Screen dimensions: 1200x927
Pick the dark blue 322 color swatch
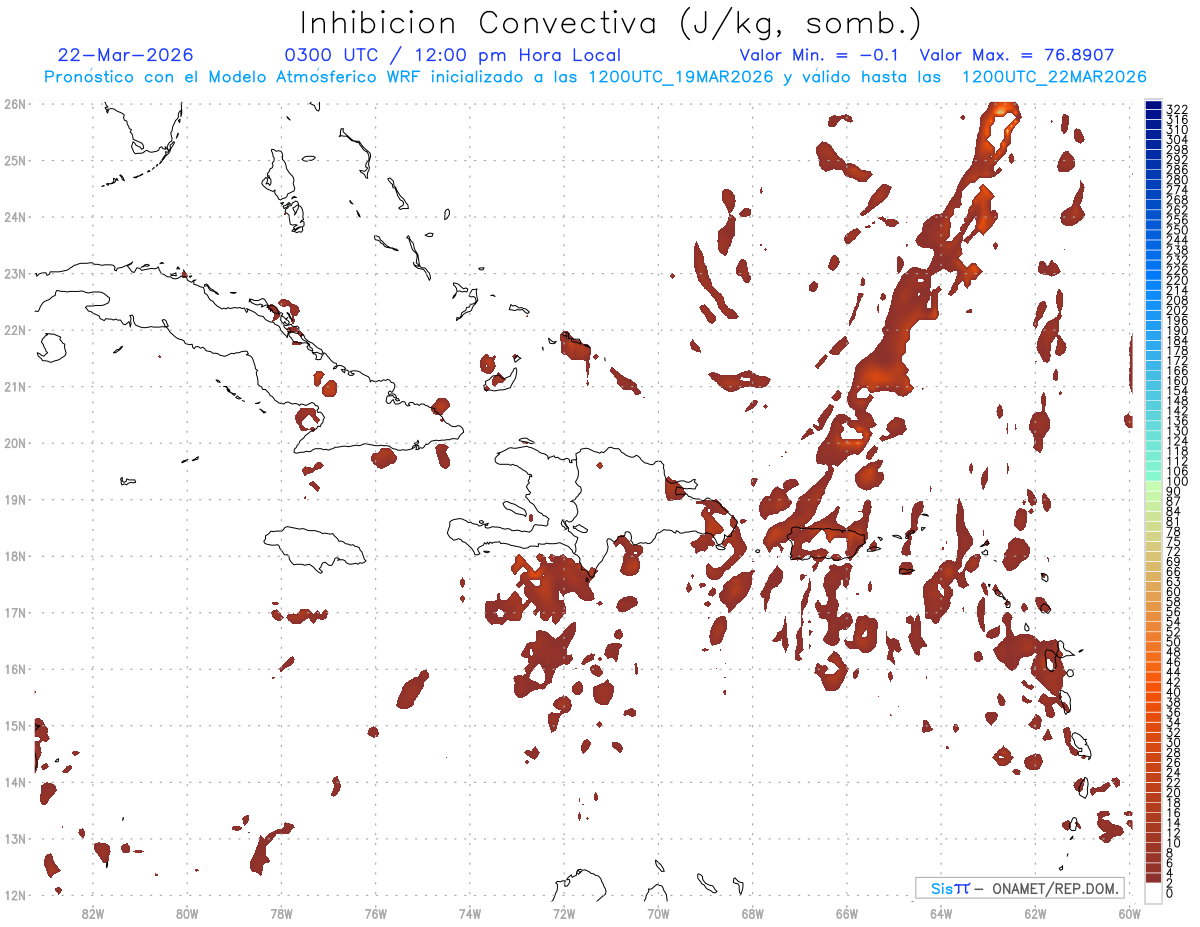tap(1153, 106)
